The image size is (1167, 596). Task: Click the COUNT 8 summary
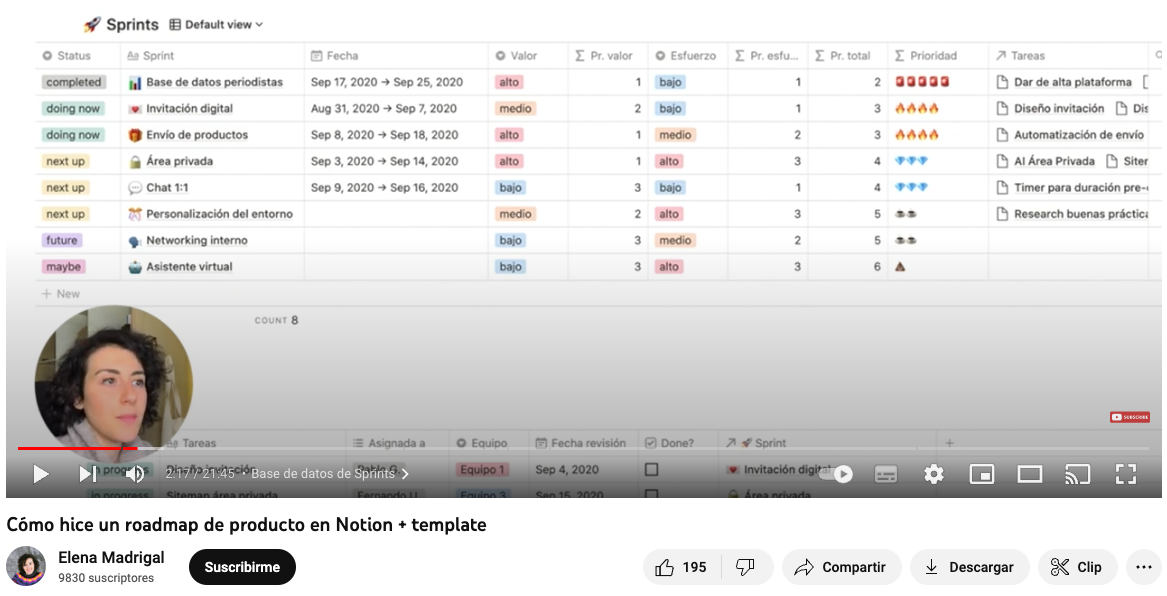[x=276, y=321]
